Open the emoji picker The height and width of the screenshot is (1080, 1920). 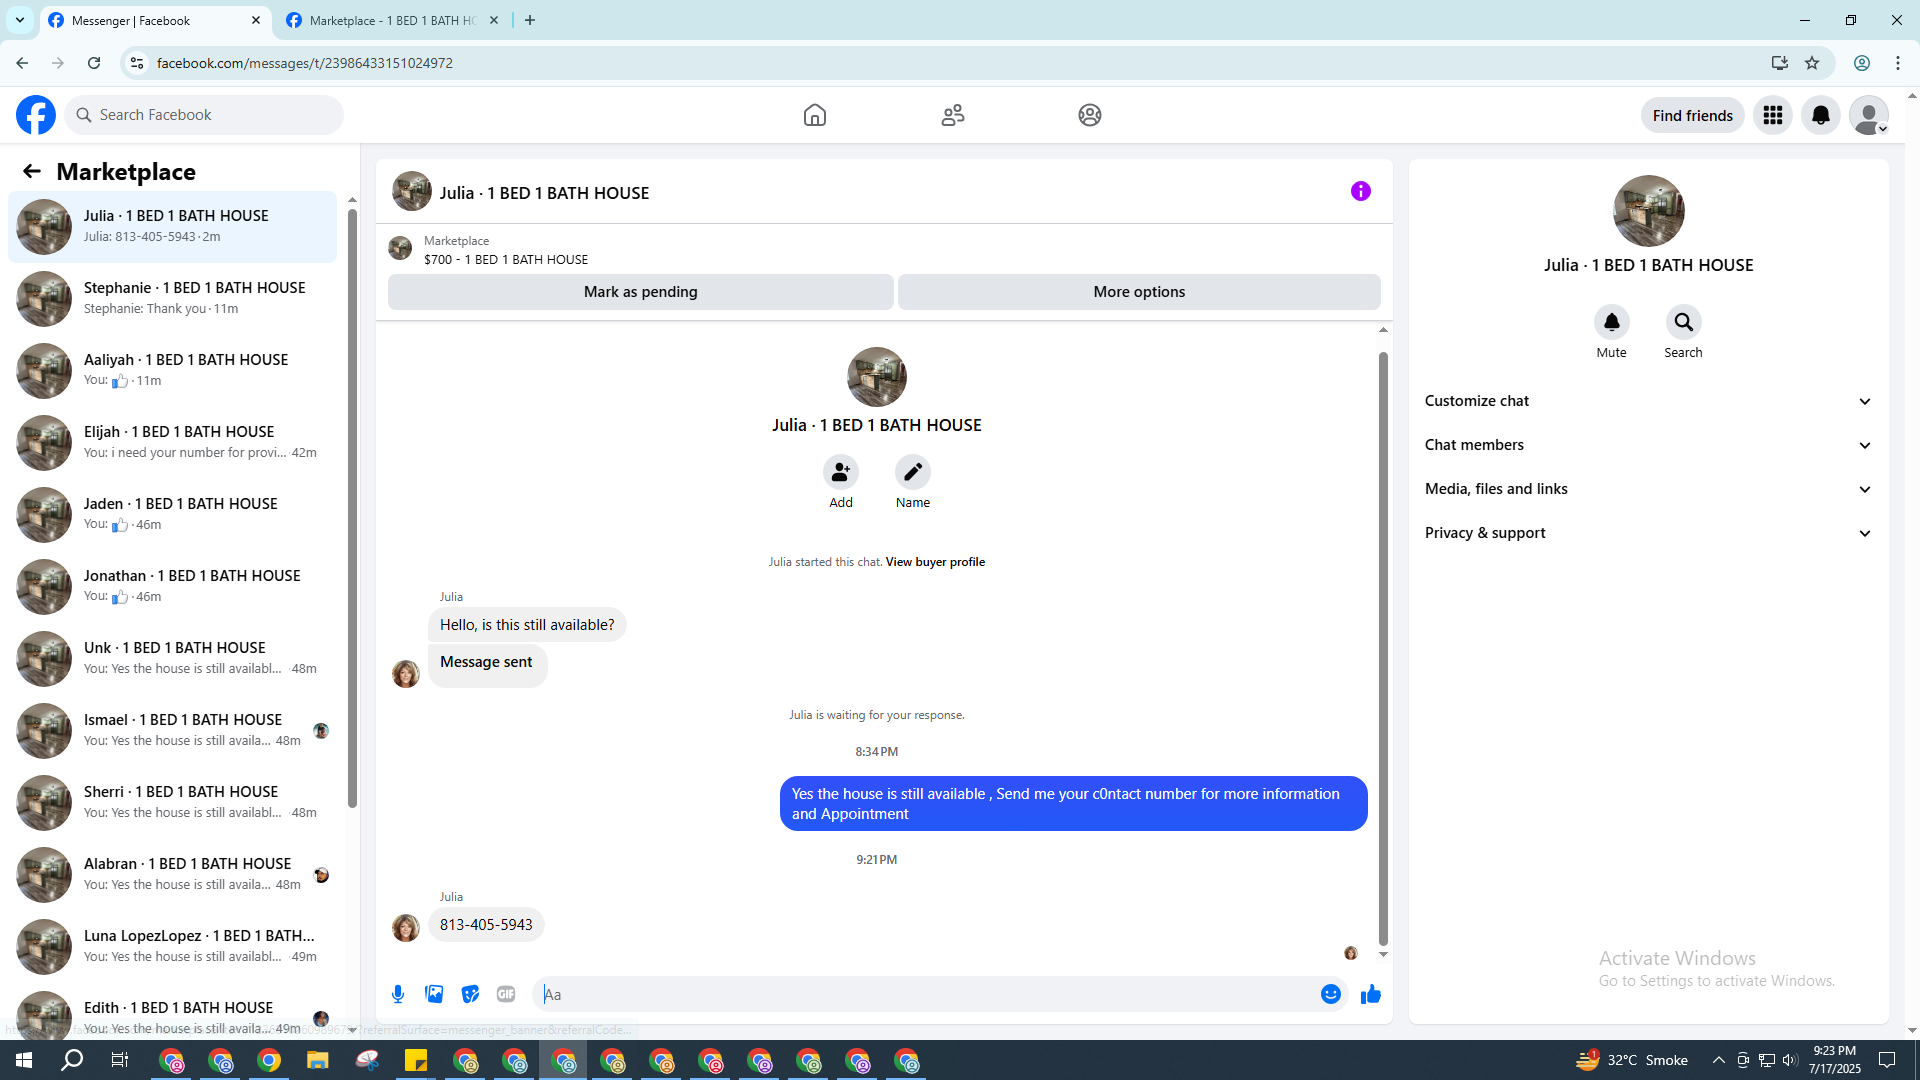pos(1330,994)
